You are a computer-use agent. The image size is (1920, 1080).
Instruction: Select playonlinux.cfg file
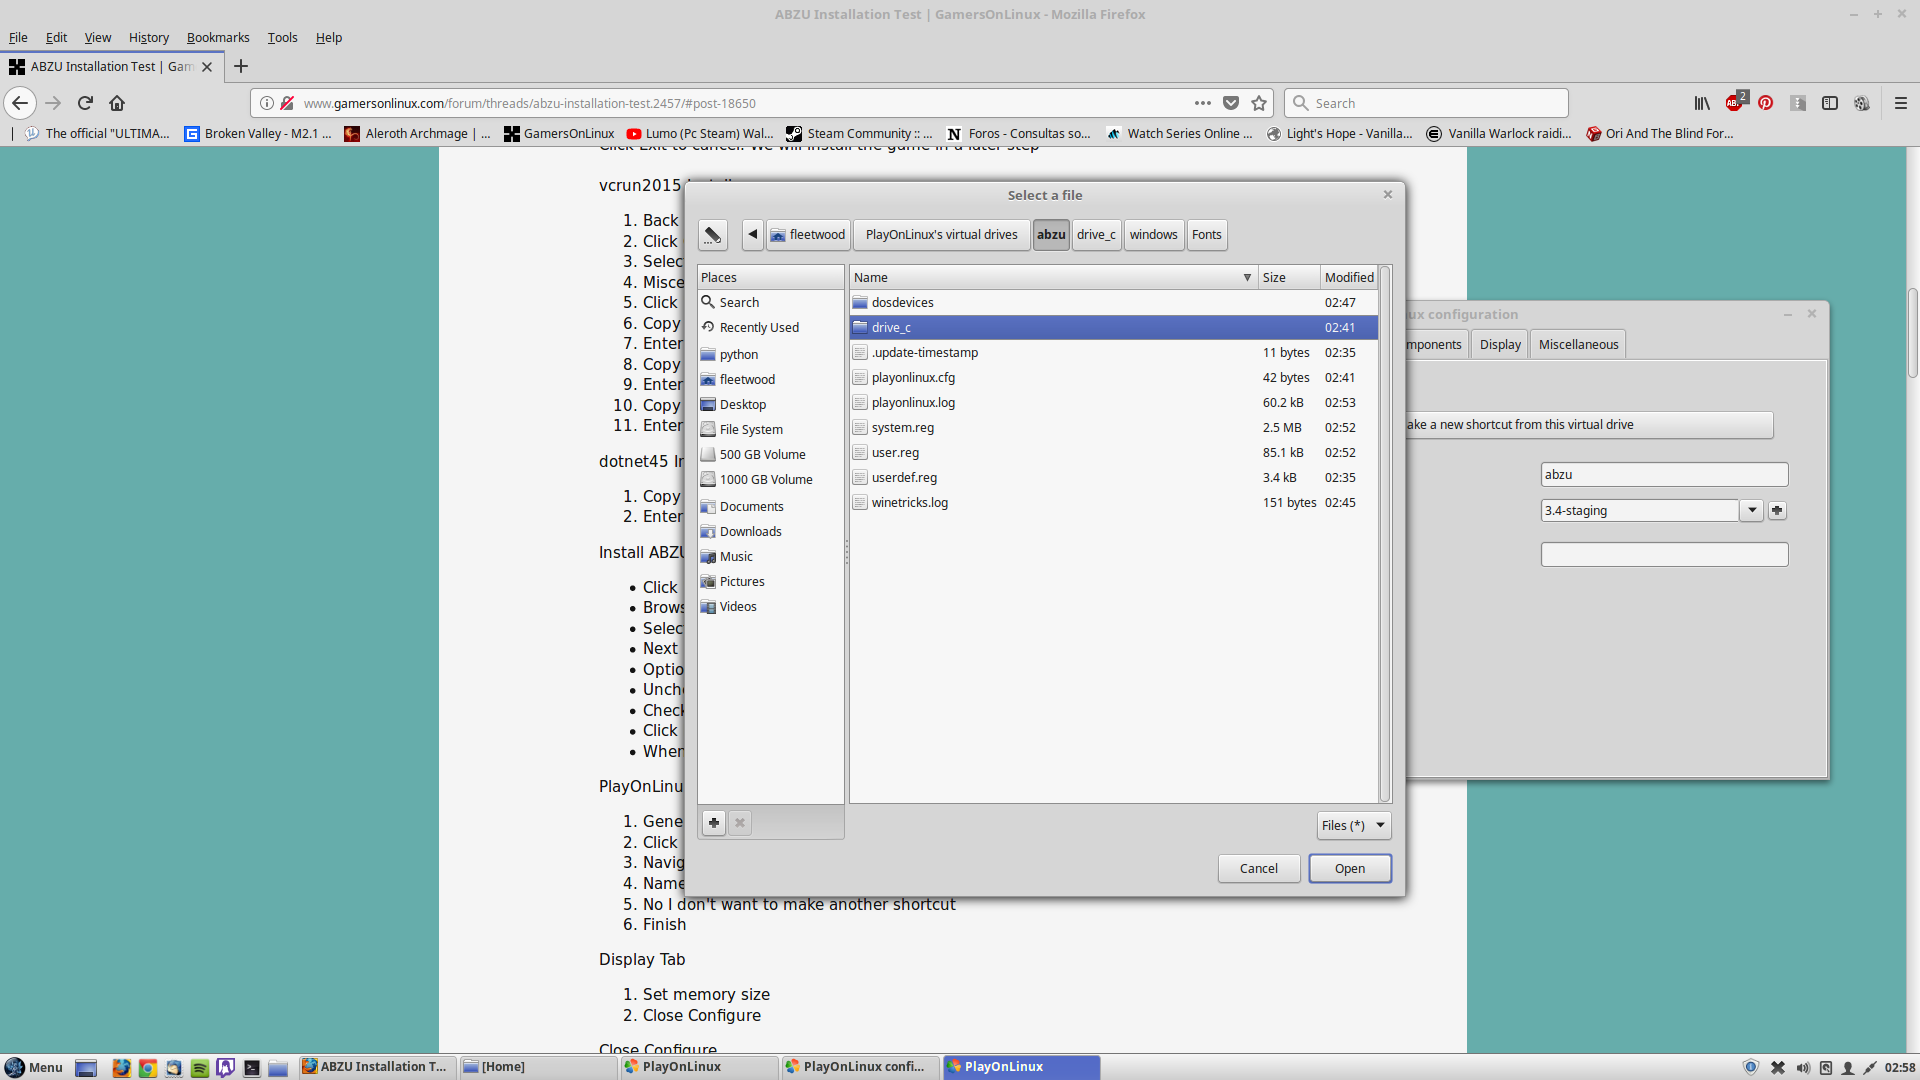pyautogui.click(x=1114, y=377)
